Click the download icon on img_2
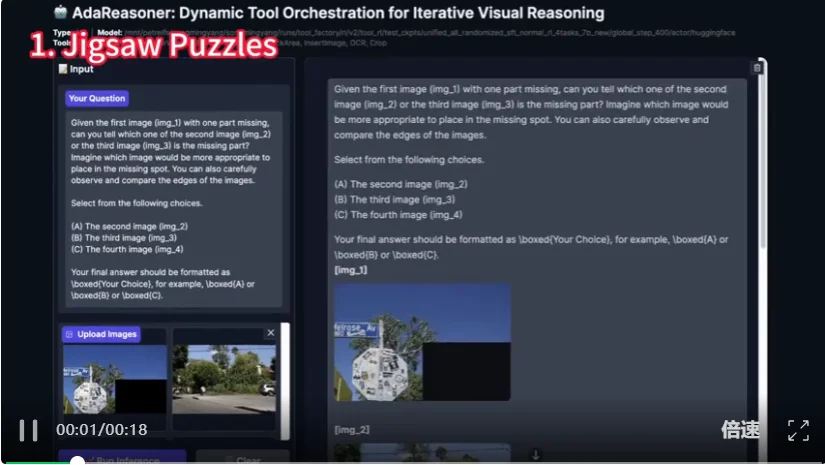The height and width of the screenshot is (465, 825). (x=535, y=454)
